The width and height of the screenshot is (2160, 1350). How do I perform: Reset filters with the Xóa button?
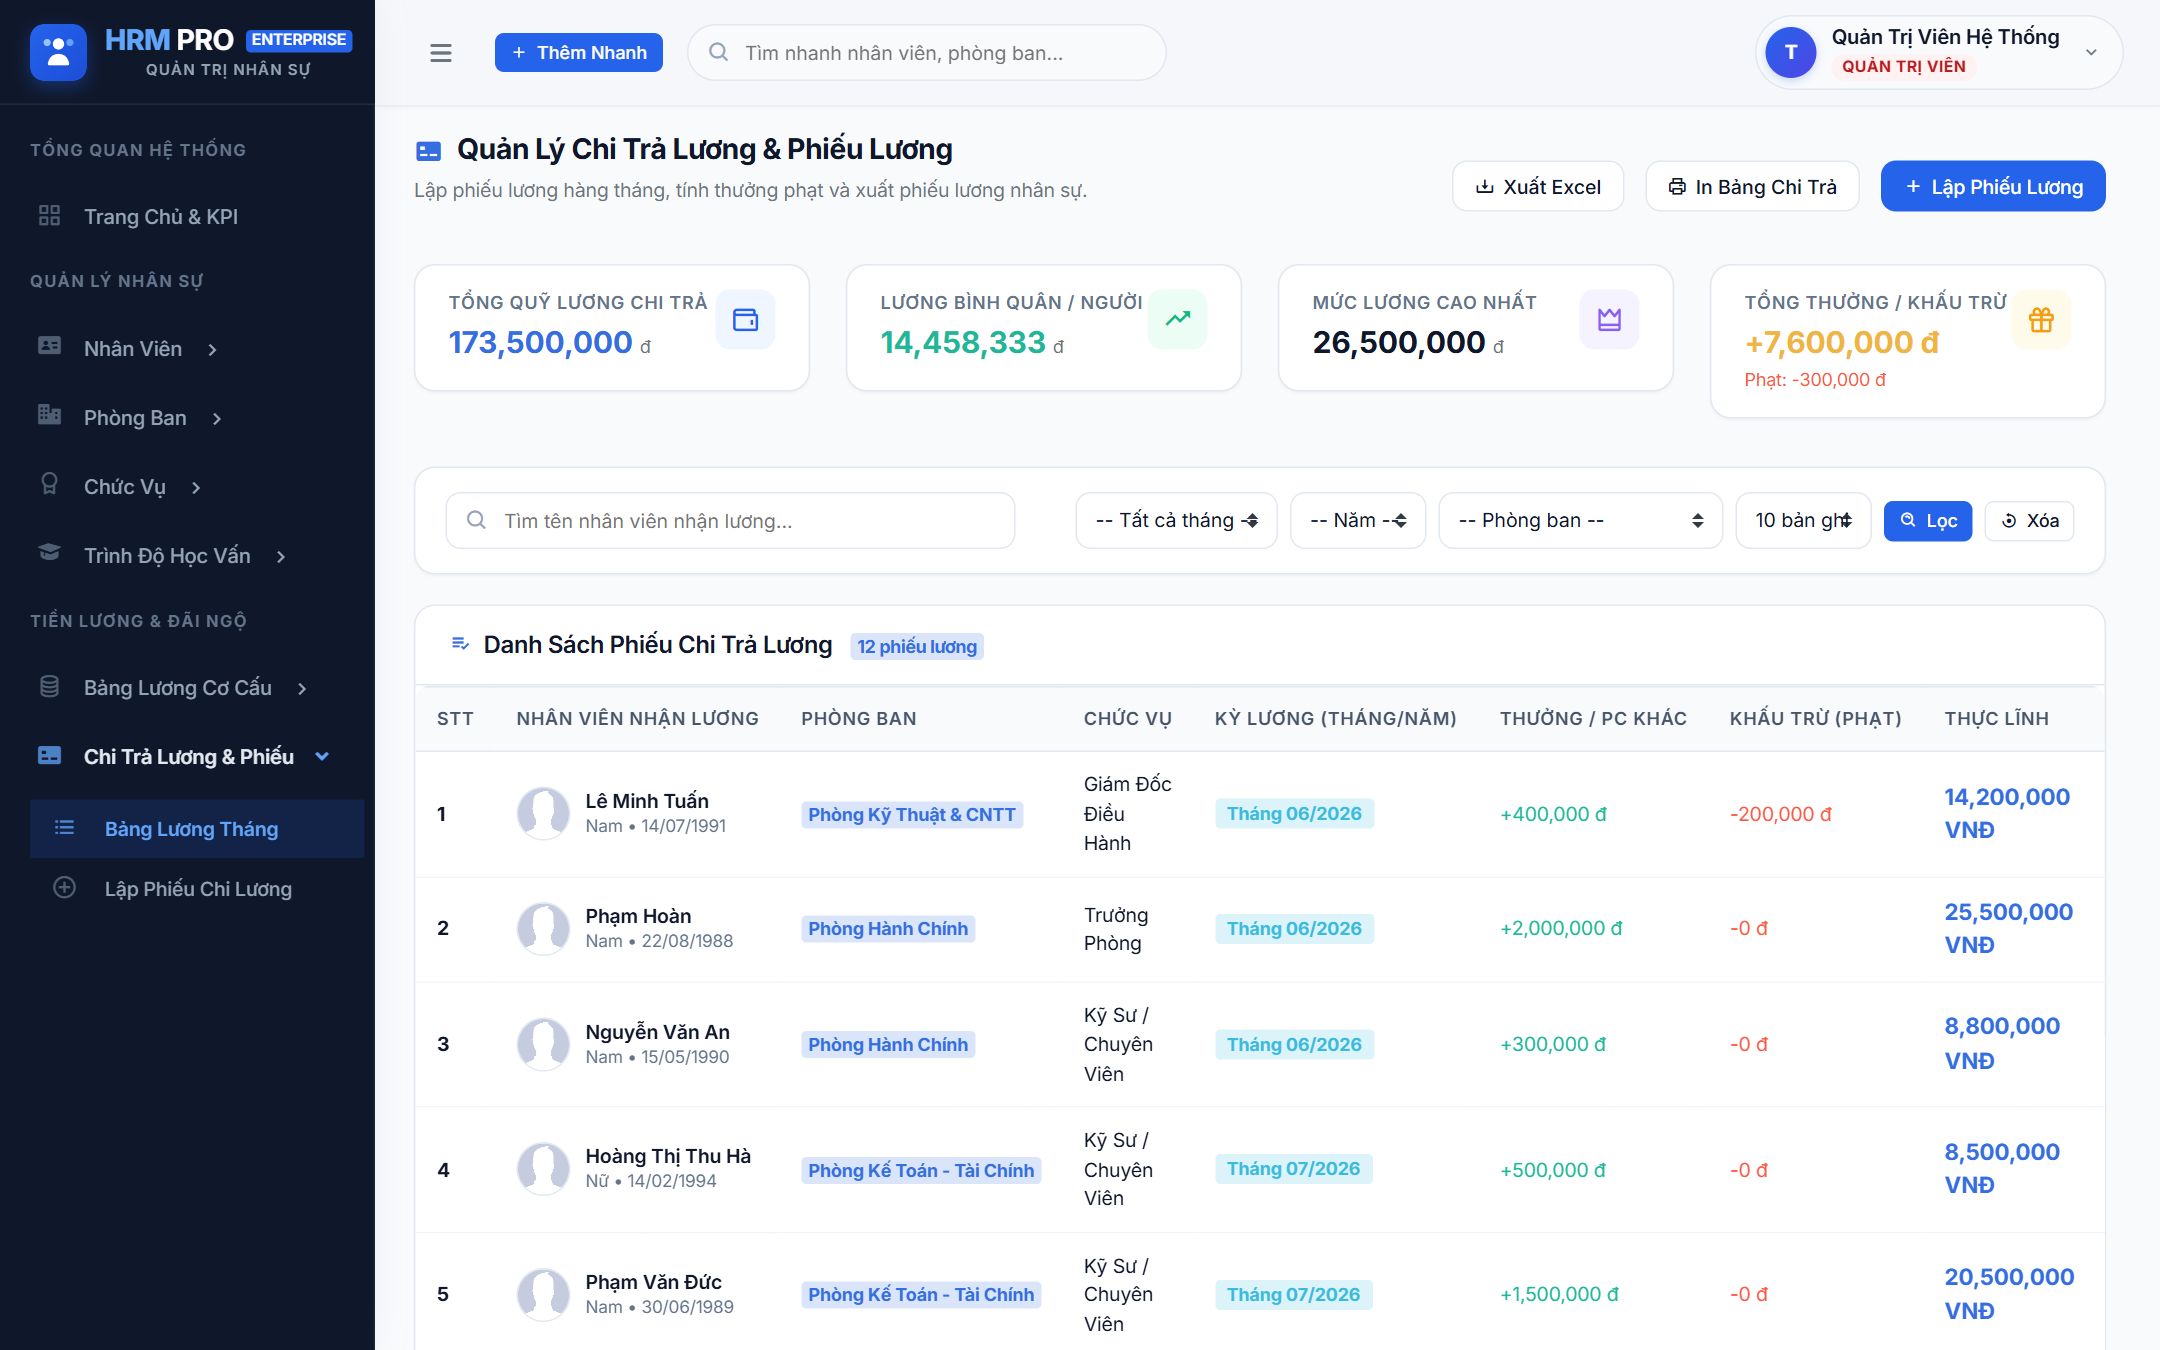click(2029, 521)
